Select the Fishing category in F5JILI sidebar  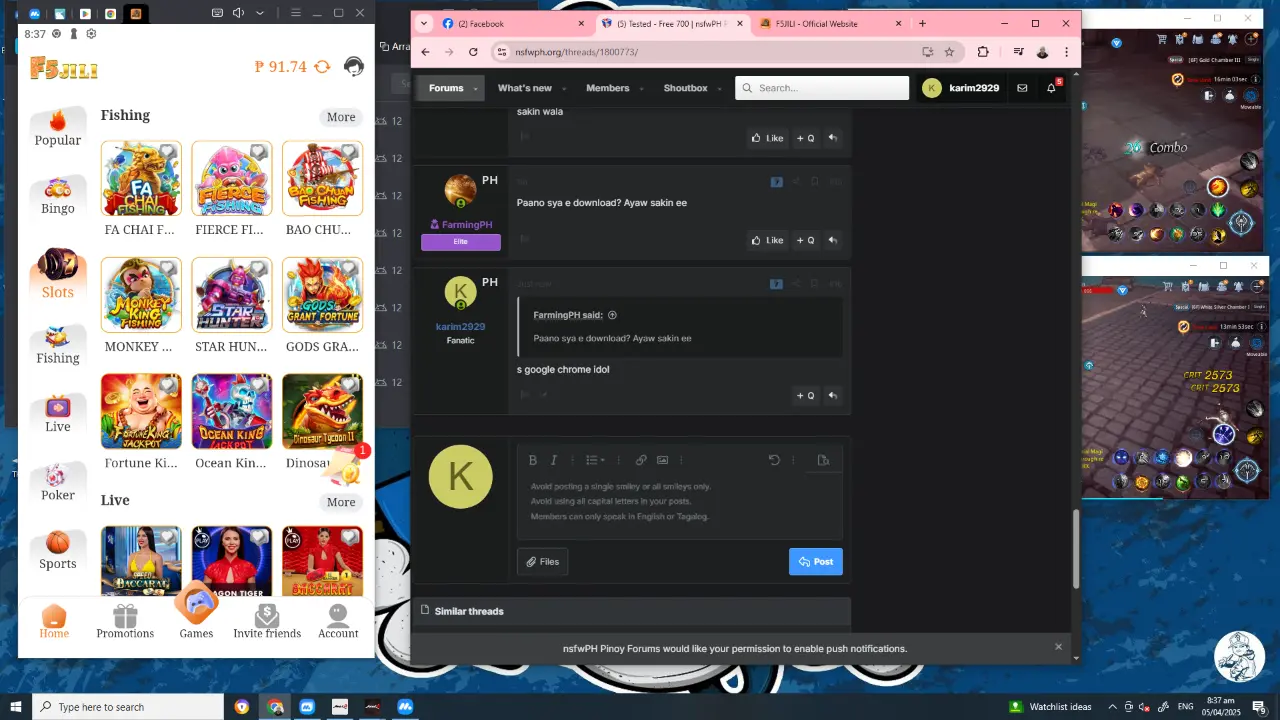58,346
